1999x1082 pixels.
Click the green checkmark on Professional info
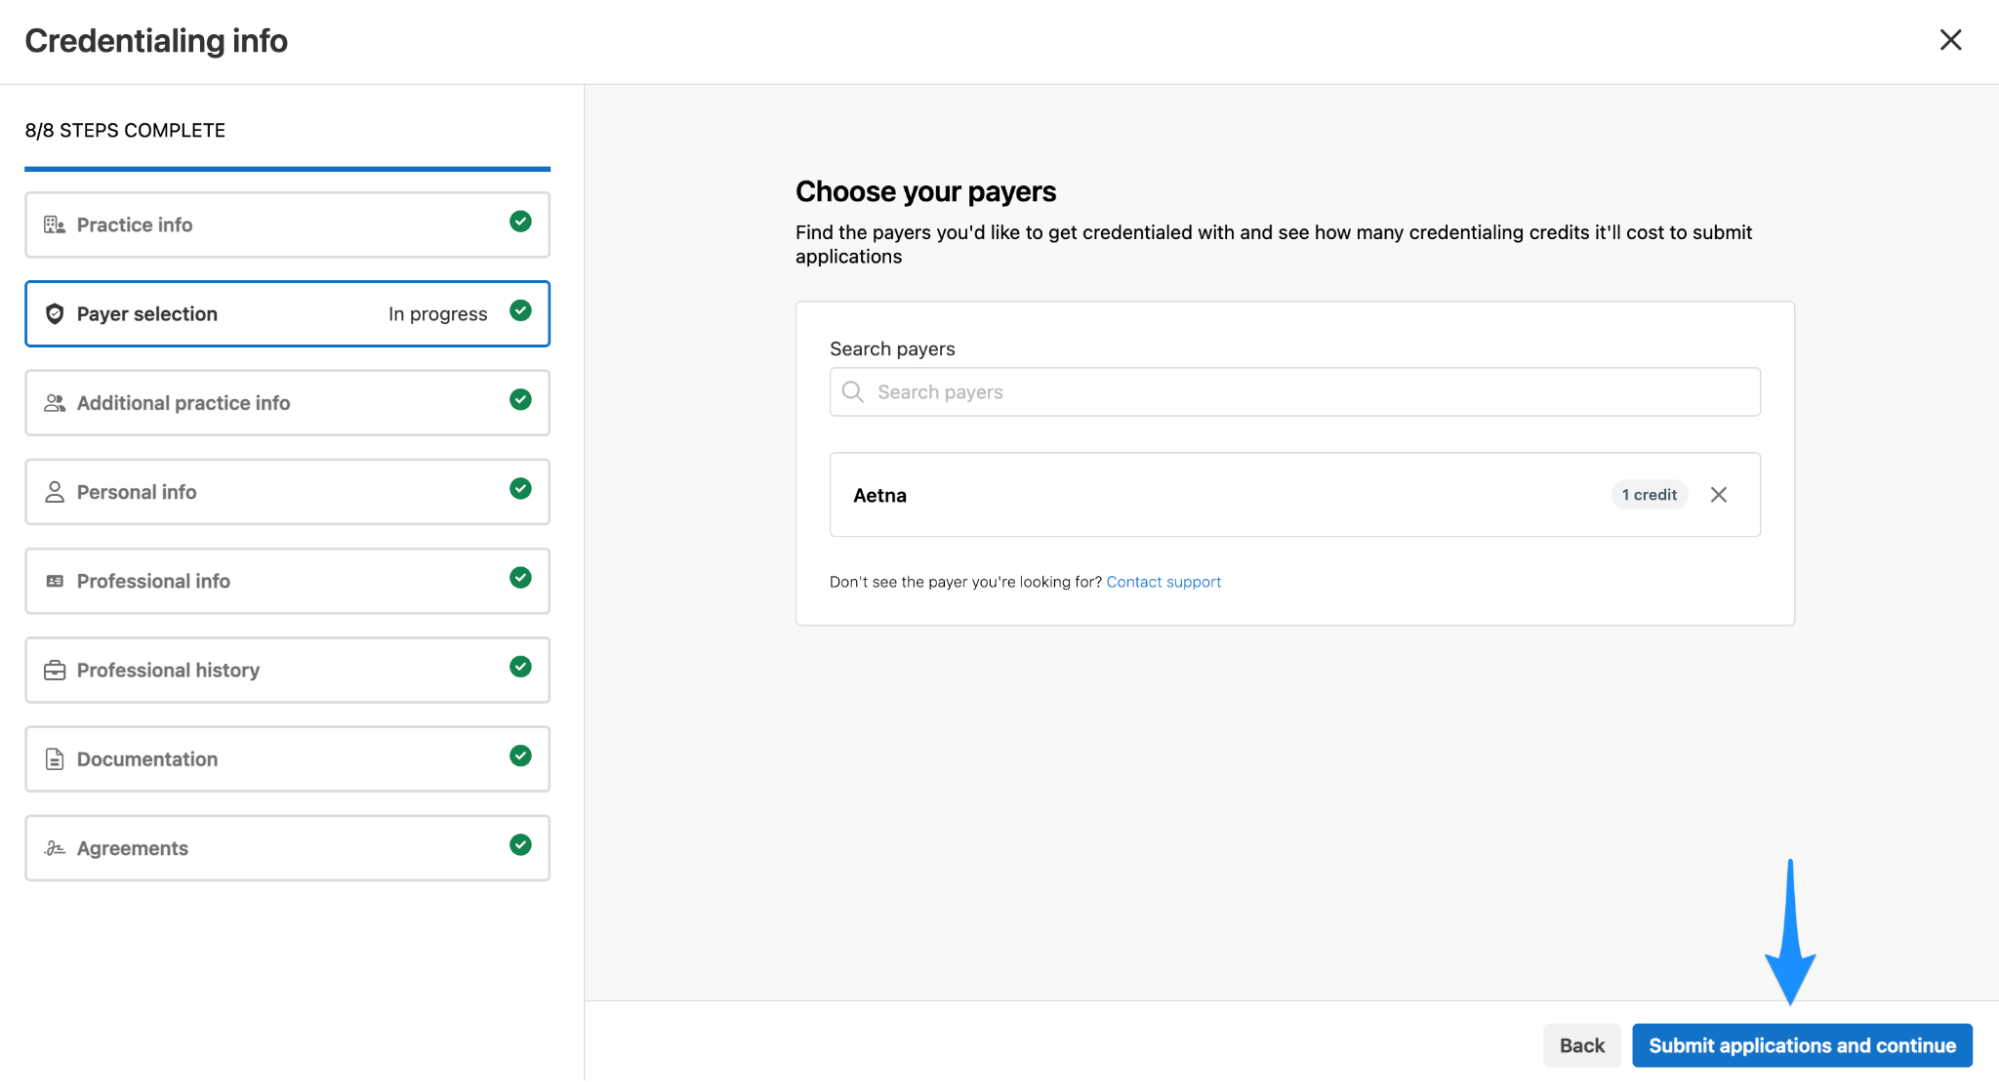(520, 578)
